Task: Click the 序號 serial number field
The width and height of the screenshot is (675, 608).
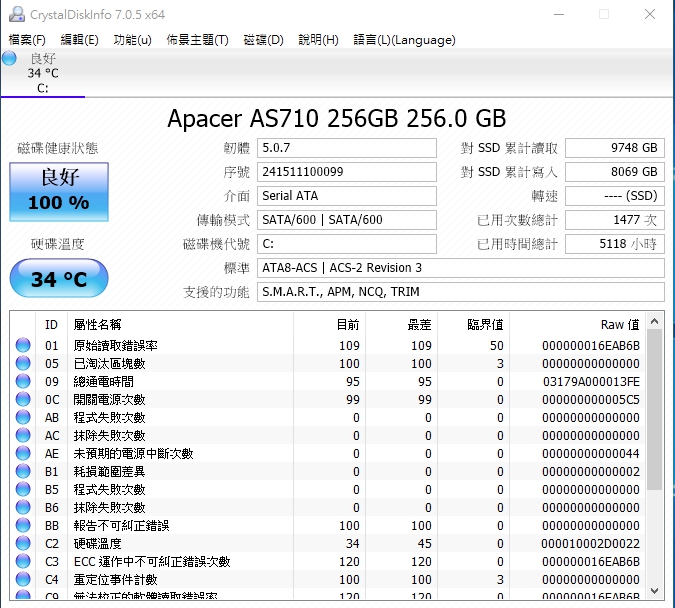Action: [x=346, y=172]
